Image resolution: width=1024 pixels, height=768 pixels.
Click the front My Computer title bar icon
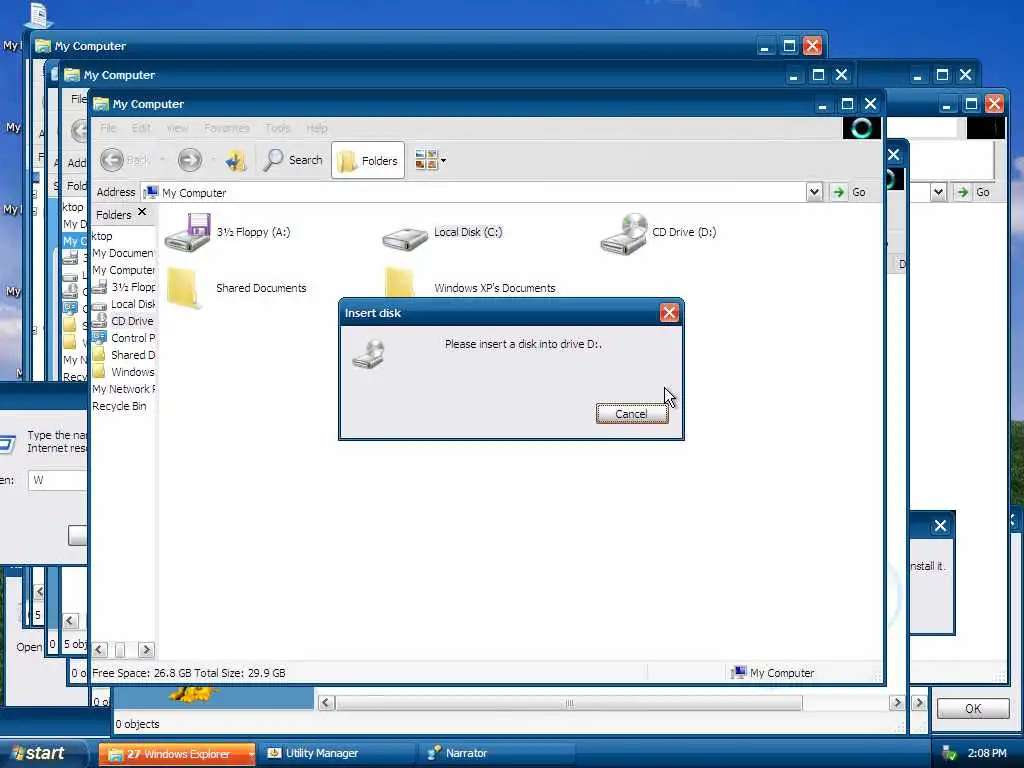(x=101, y=104)
